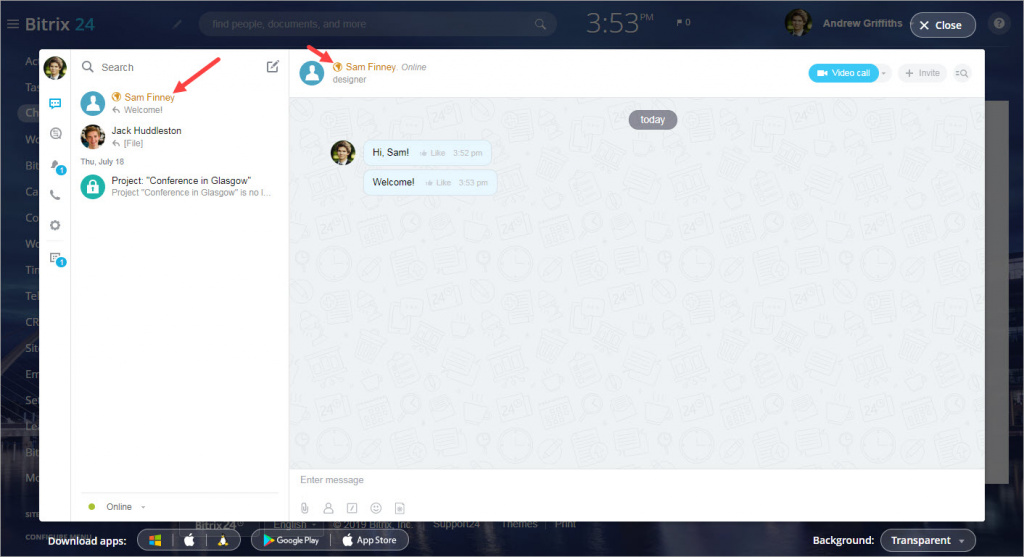The image size is (1024, 557).
Task: Invite users to the chat
Action: pos(922,73)
